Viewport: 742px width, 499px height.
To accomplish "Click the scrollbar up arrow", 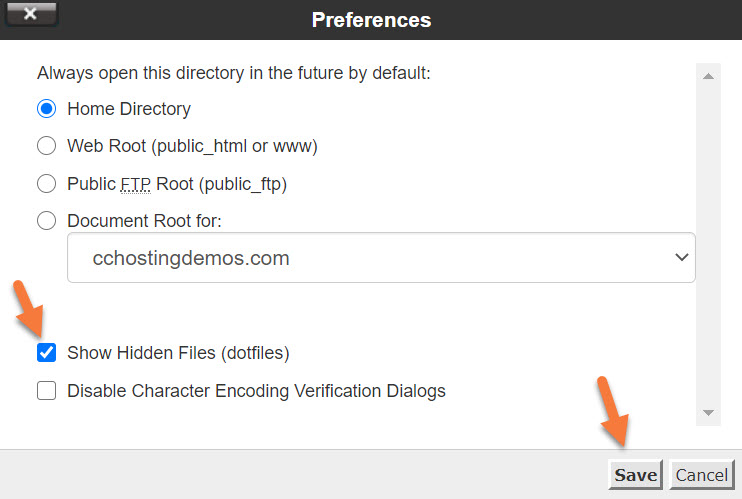I will (708, 77).
